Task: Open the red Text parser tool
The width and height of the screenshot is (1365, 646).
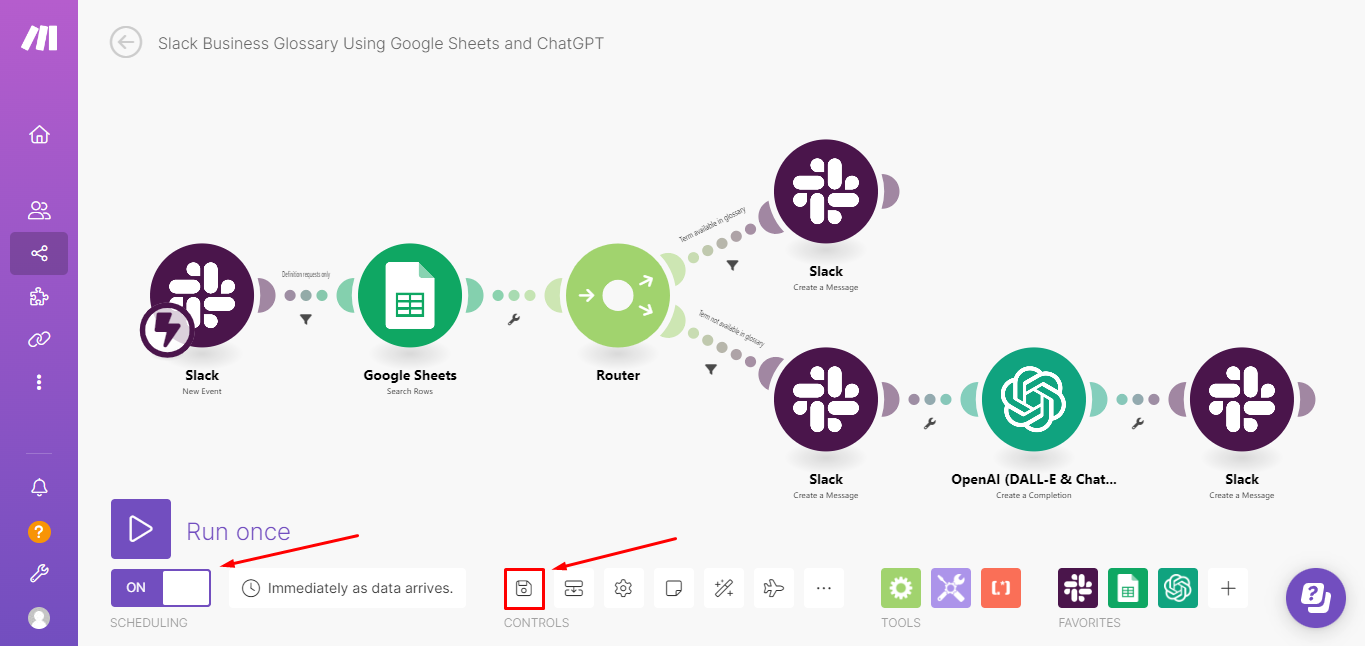Action: [x=1001, y=588]
